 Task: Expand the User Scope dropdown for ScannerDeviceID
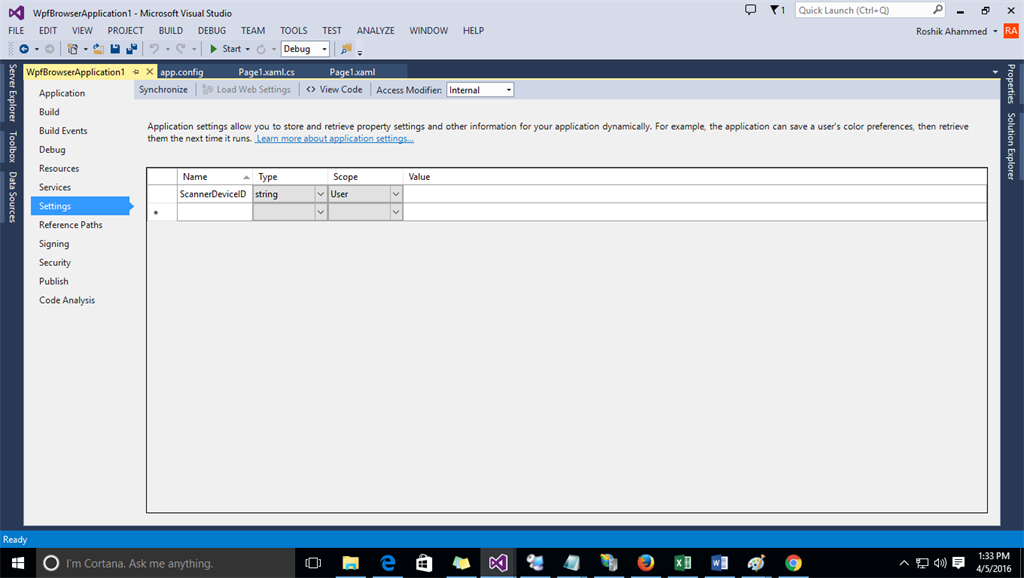pyautogui.click(x=396, y=194)
